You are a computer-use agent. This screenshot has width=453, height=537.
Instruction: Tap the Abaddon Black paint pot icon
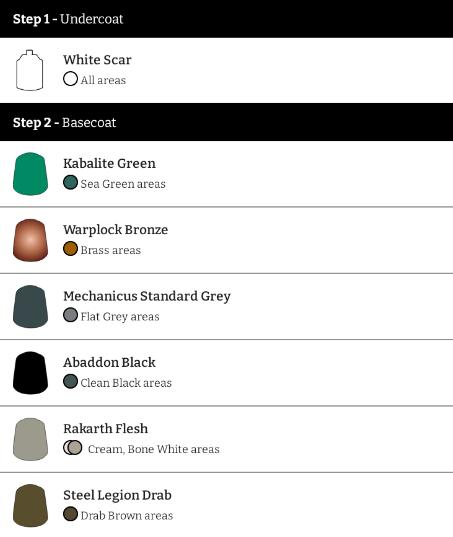[x=30, y=373]
